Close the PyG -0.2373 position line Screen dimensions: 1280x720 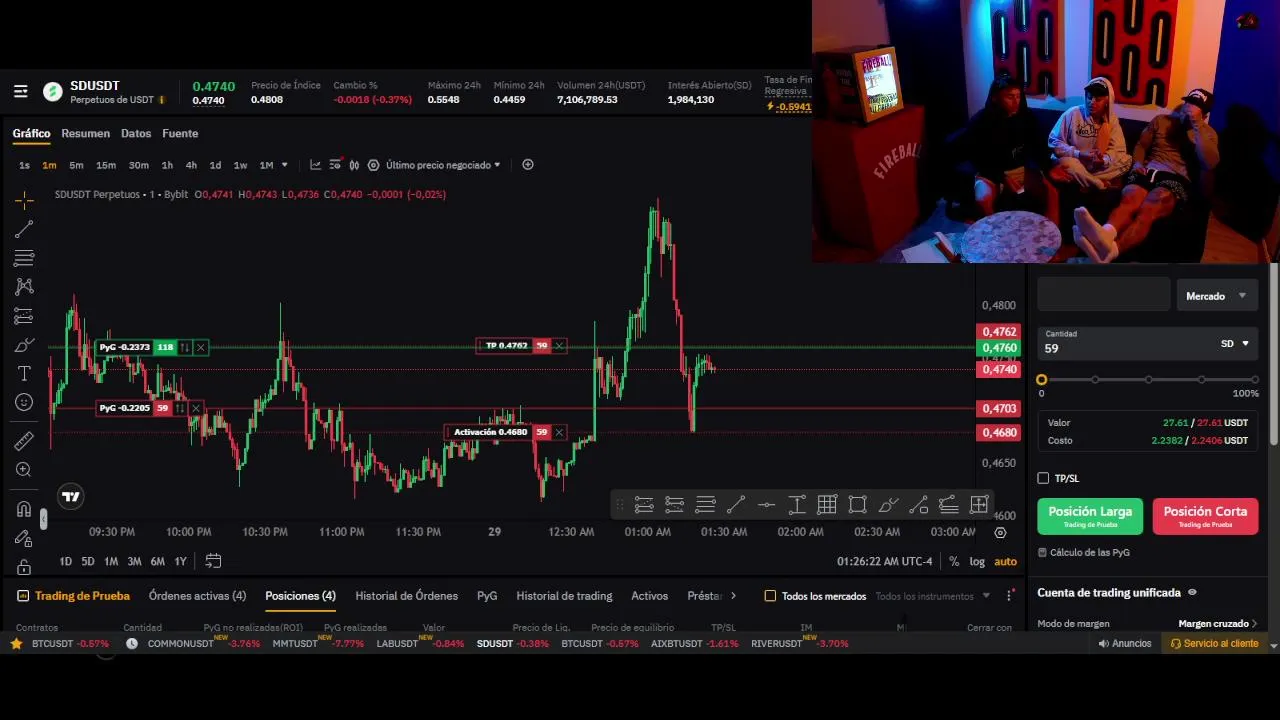[x=201, y=348]
